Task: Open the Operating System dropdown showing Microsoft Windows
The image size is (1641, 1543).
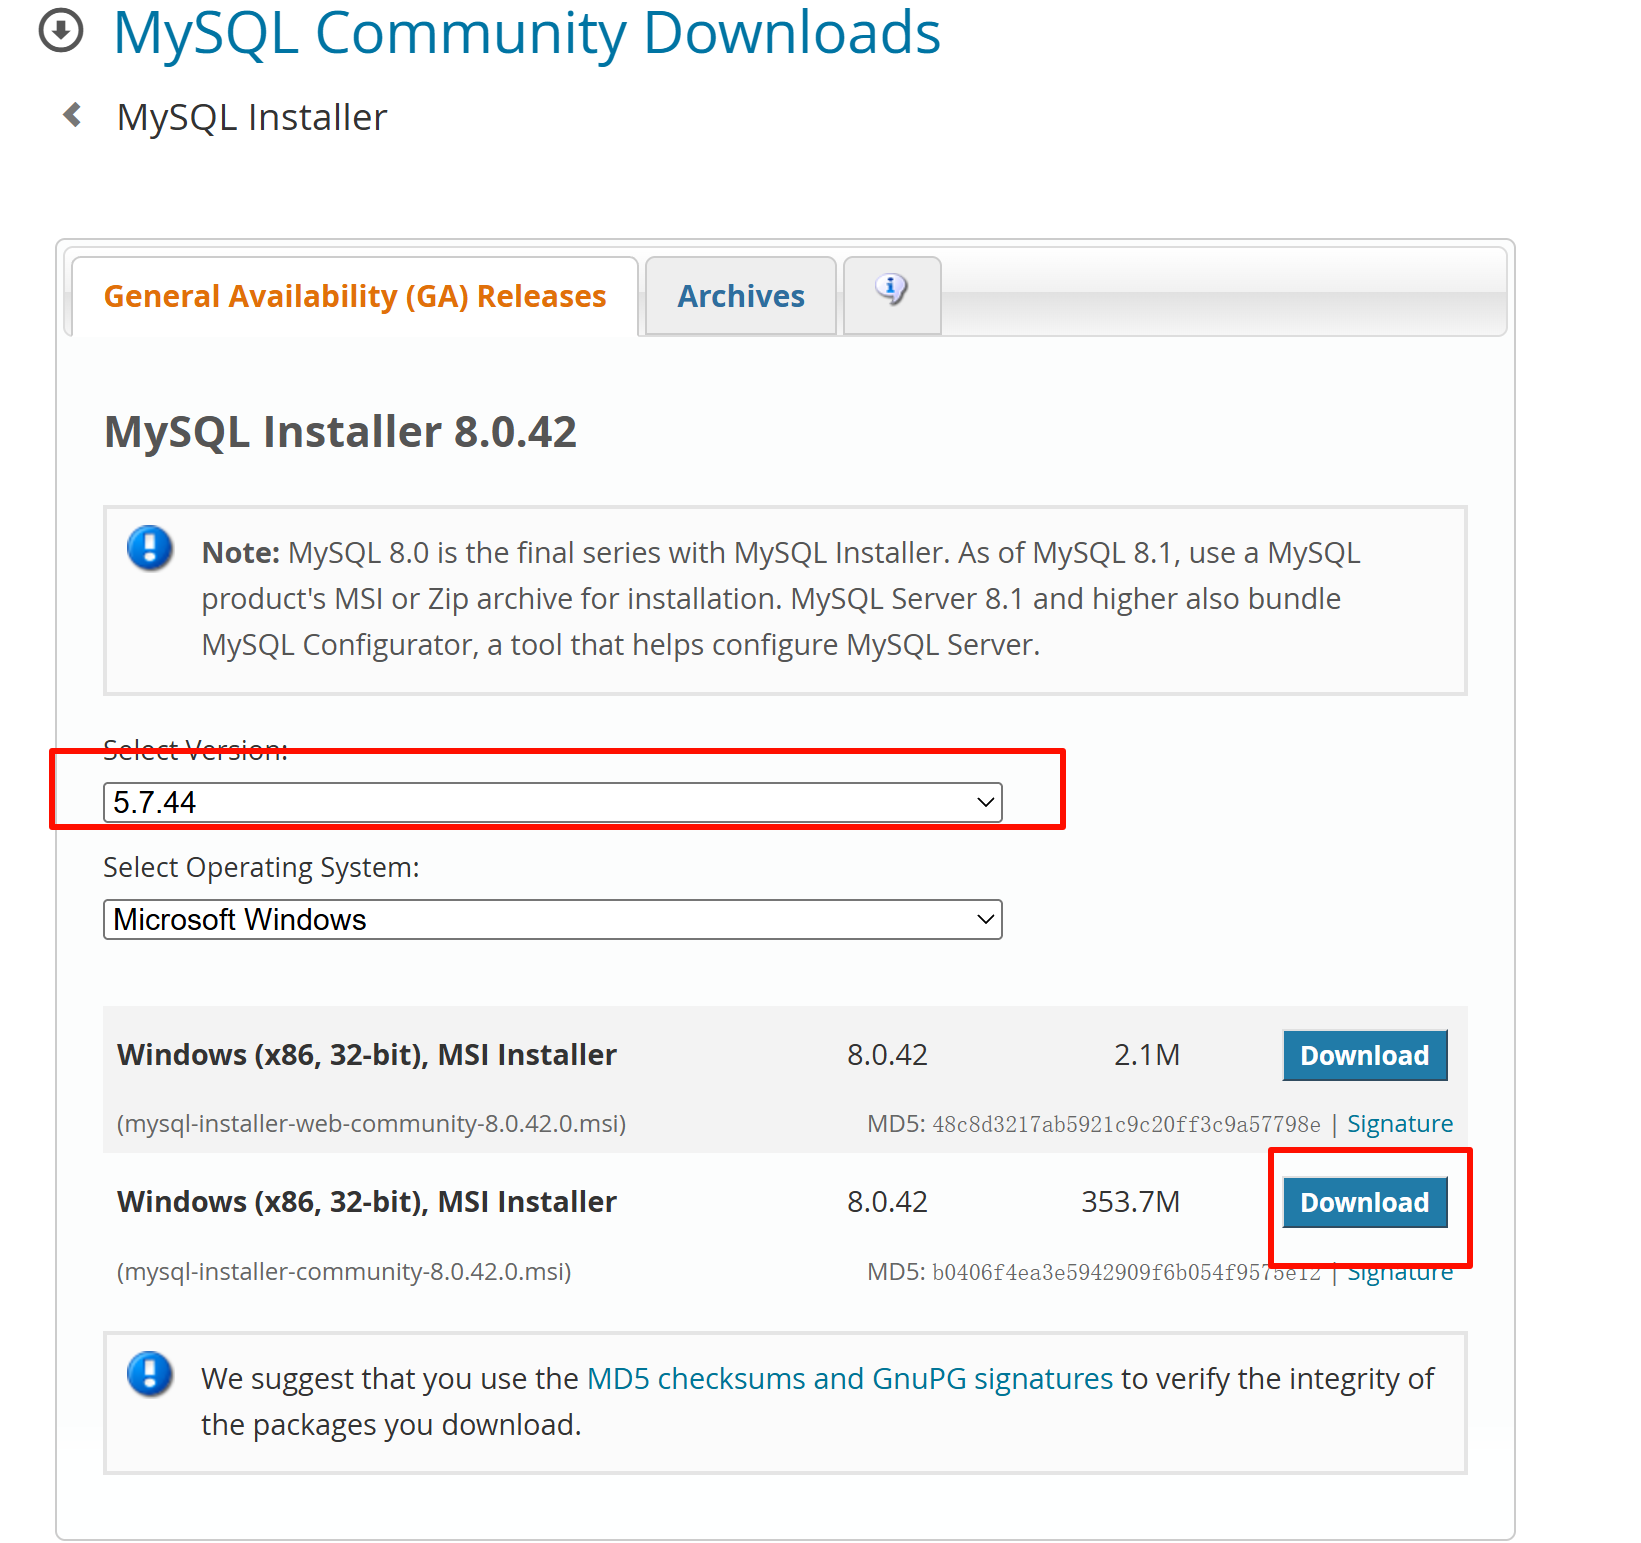Action: (553, 919)
